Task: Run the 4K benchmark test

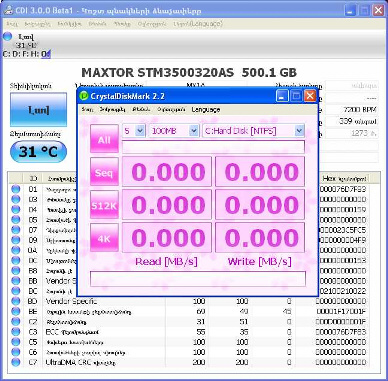Action: pyautogui.click(x=104, y=237)
